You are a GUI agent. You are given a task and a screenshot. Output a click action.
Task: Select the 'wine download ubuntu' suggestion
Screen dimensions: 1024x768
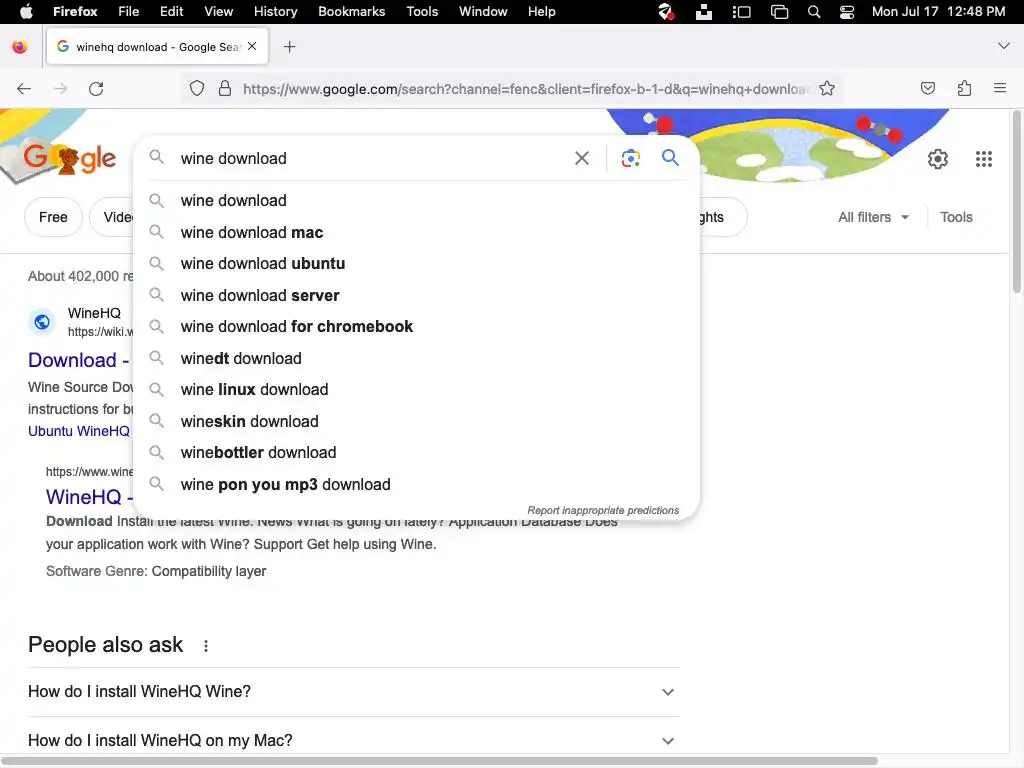click(x=416, y=264)
